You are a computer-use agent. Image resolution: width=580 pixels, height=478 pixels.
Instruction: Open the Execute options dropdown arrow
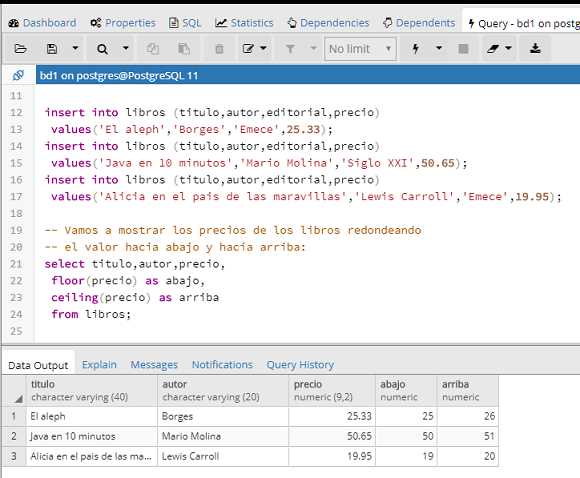tap(439, 48)
